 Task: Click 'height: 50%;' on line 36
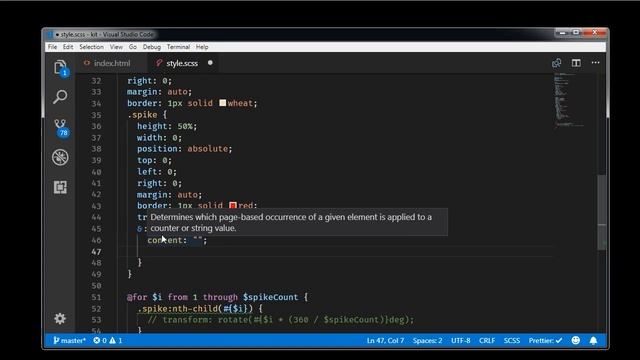(167, 126)
